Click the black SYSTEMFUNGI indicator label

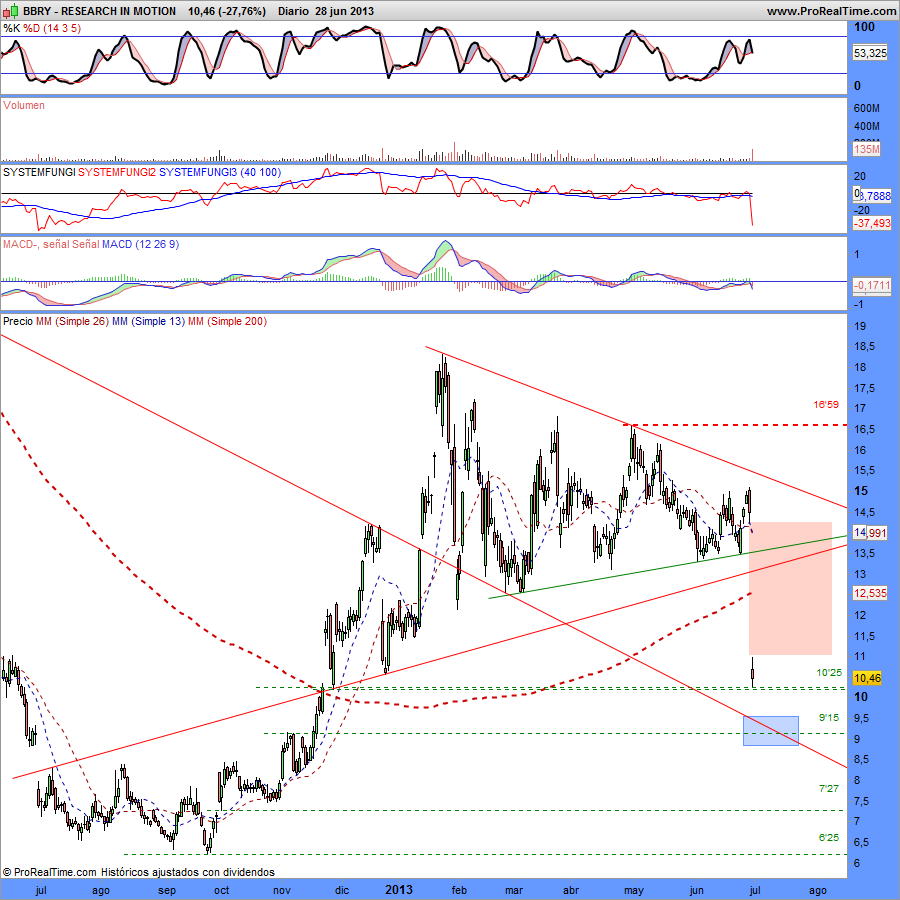click(x=39, y=172)
